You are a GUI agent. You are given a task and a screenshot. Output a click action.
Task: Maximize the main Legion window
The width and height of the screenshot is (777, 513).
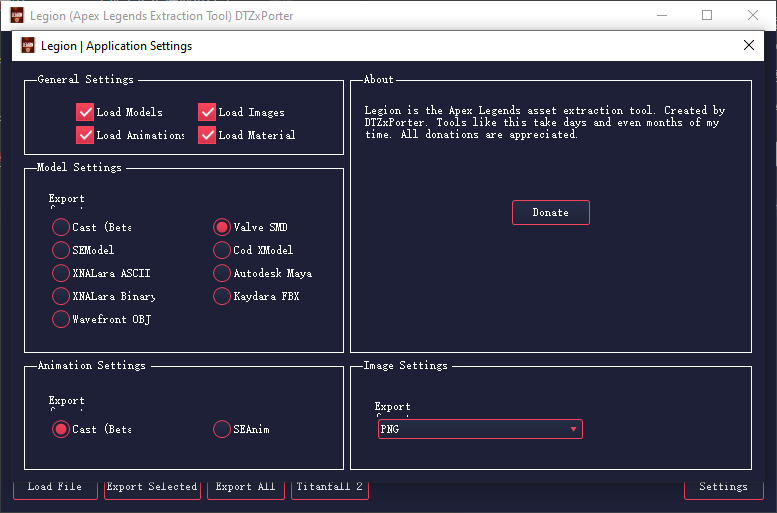(707, 15)
